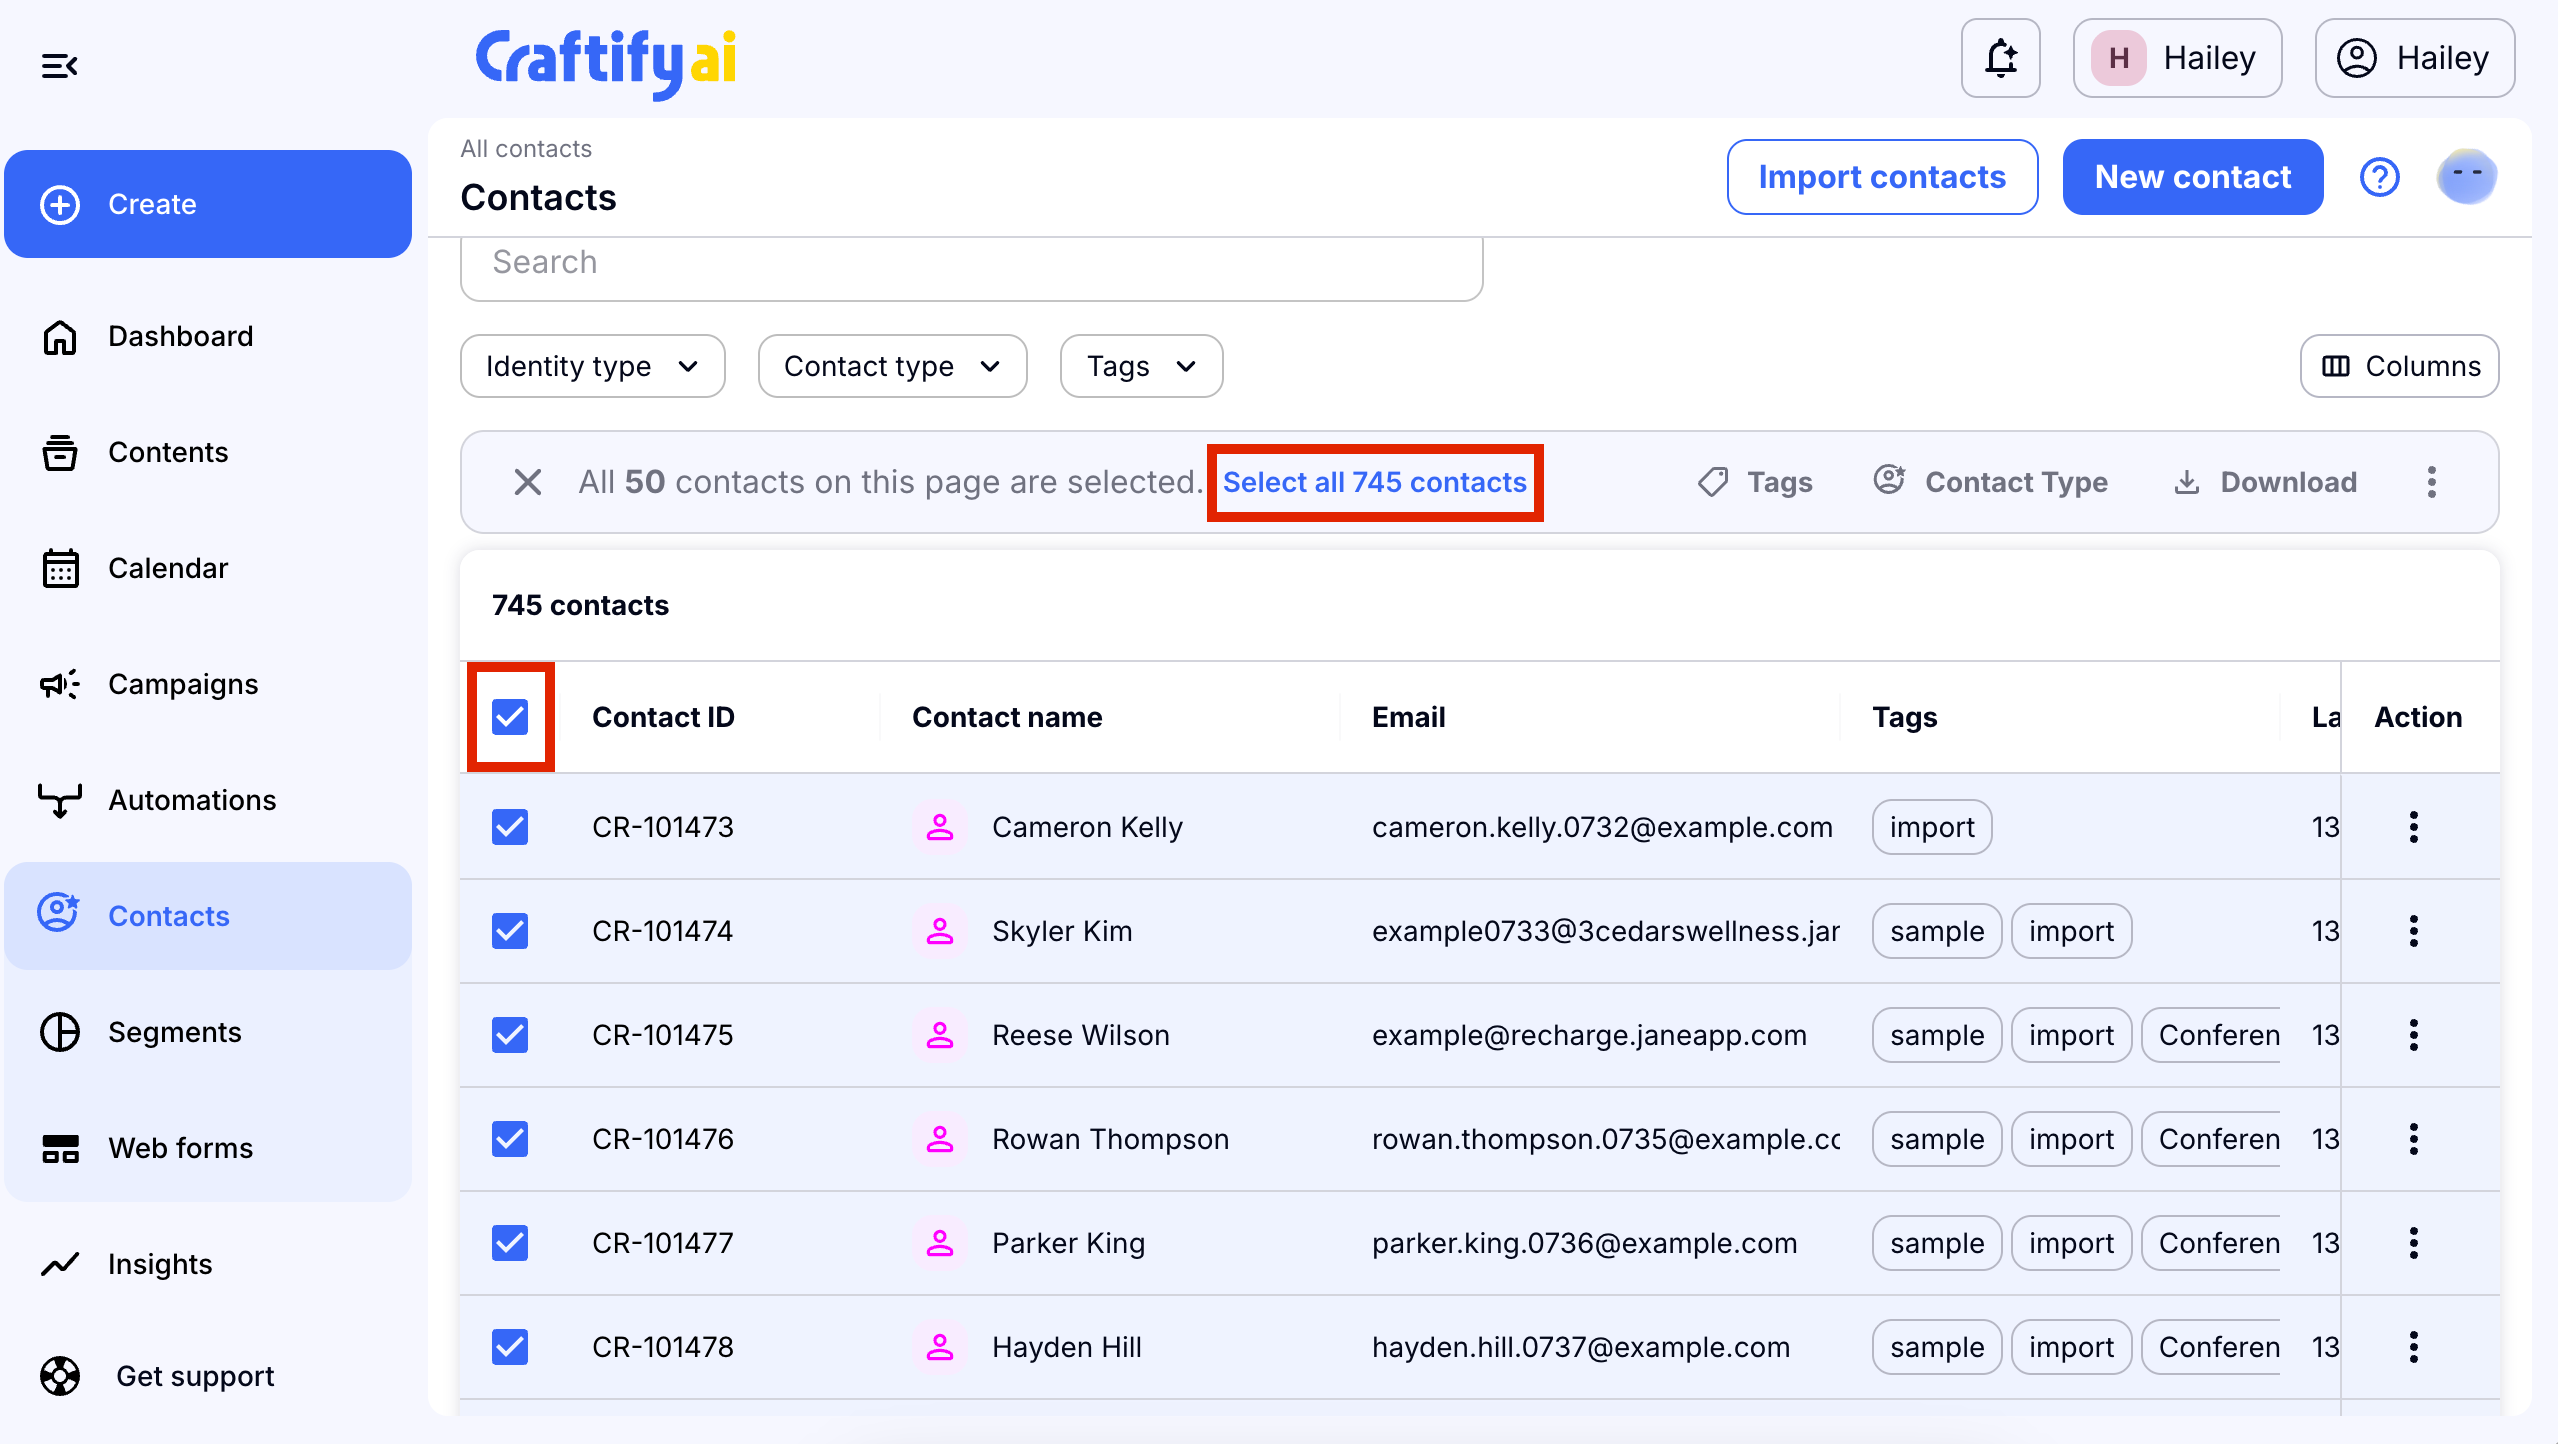The height and width of the screenshot is (1444, 2558).
Task: Click Import contacts button
Action: pos(1882,177)
